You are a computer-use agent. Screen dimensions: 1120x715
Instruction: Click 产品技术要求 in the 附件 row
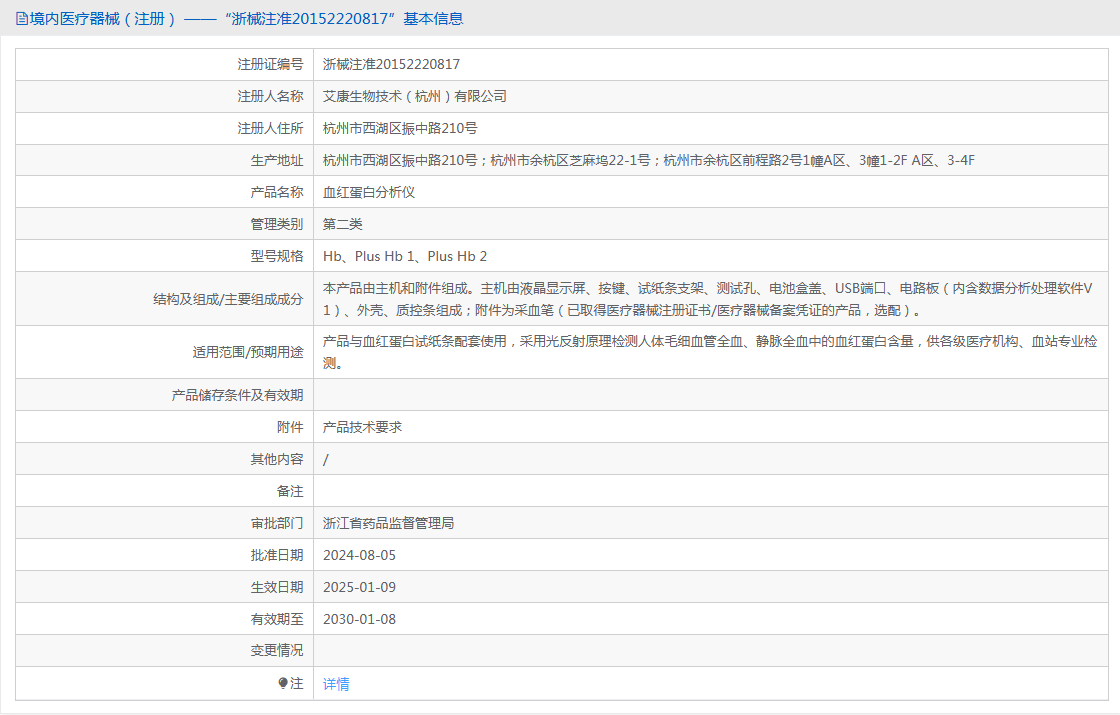tap(362, 427)
